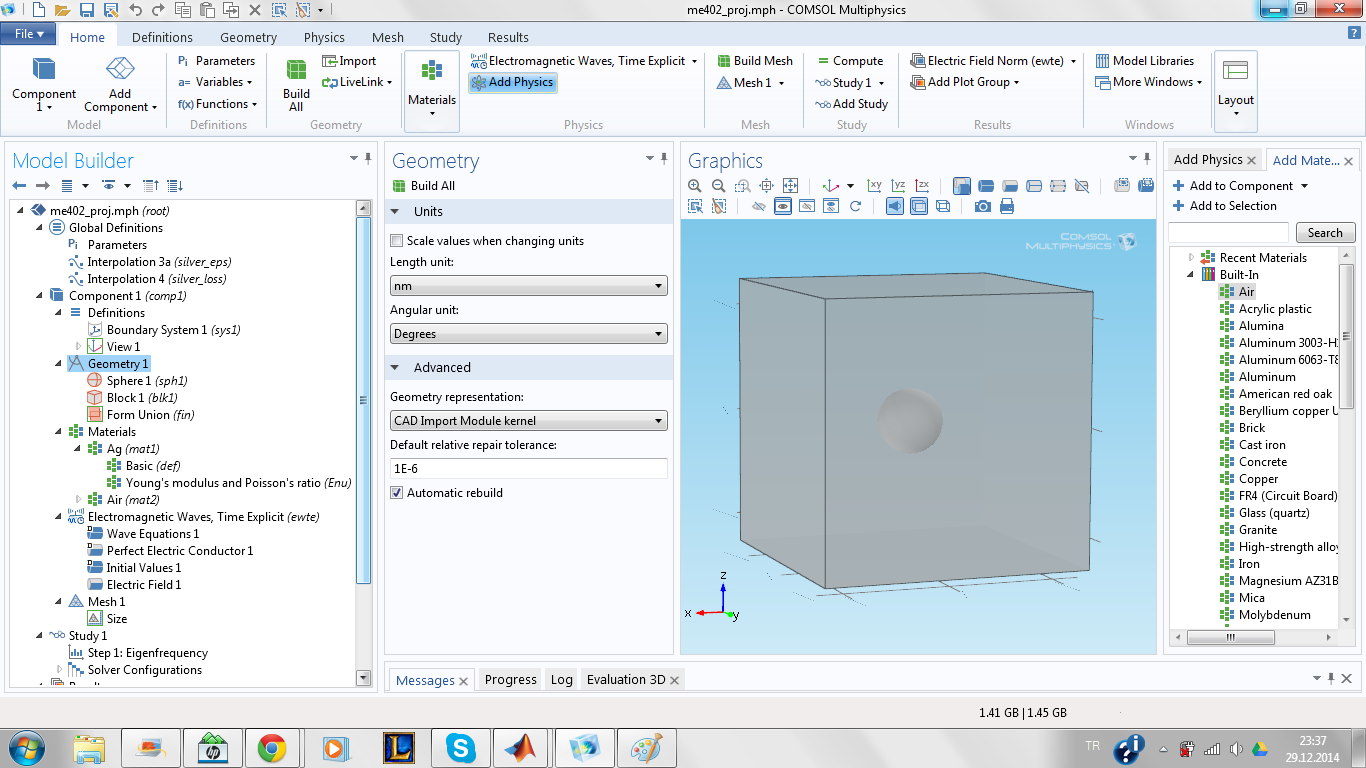Print the Graphics view with printer icon

click(1007, 206)
